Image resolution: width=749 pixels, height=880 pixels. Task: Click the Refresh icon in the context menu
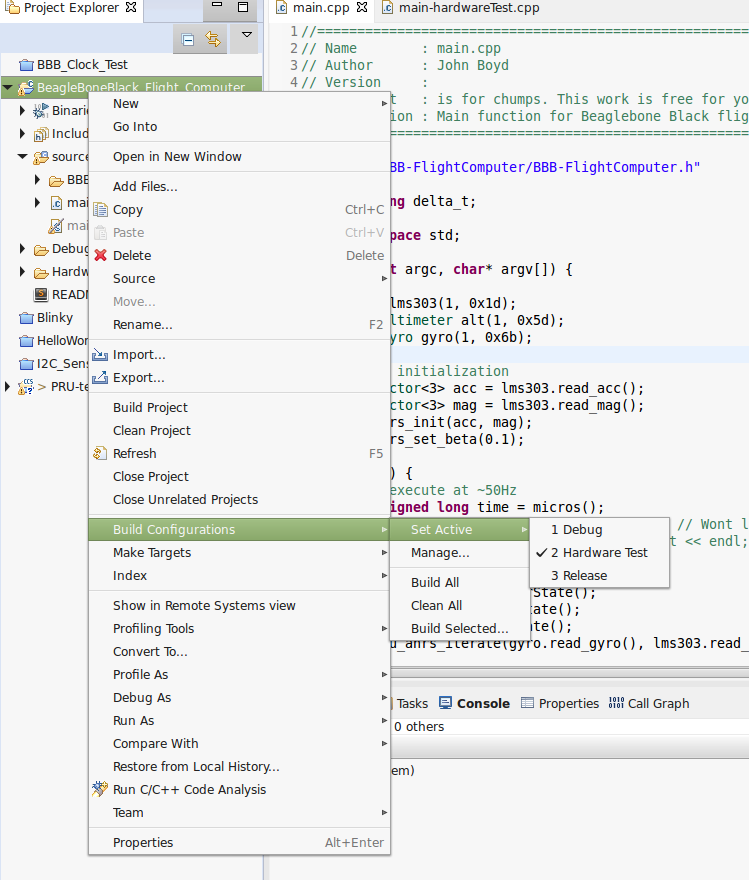[x=100, y=454]
